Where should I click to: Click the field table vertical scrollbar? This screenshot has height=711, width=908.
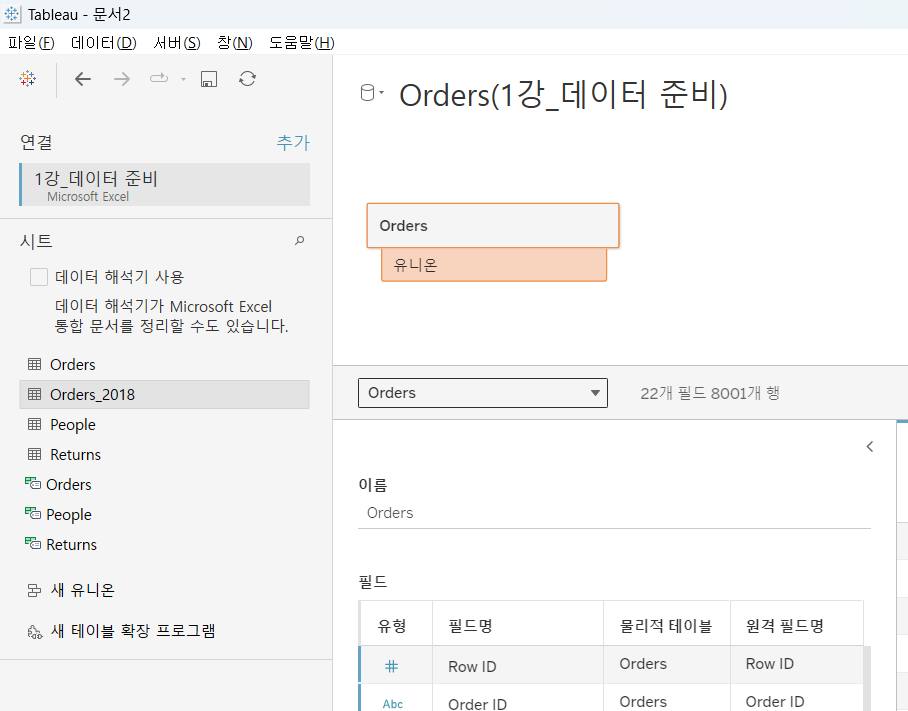867,679
